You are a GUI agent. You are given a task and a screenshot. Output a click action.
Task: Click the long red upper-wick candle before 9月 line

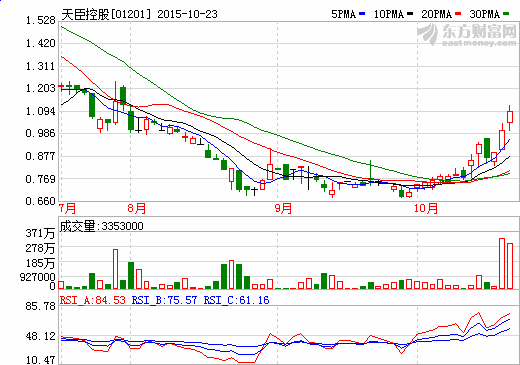[270, 165]
